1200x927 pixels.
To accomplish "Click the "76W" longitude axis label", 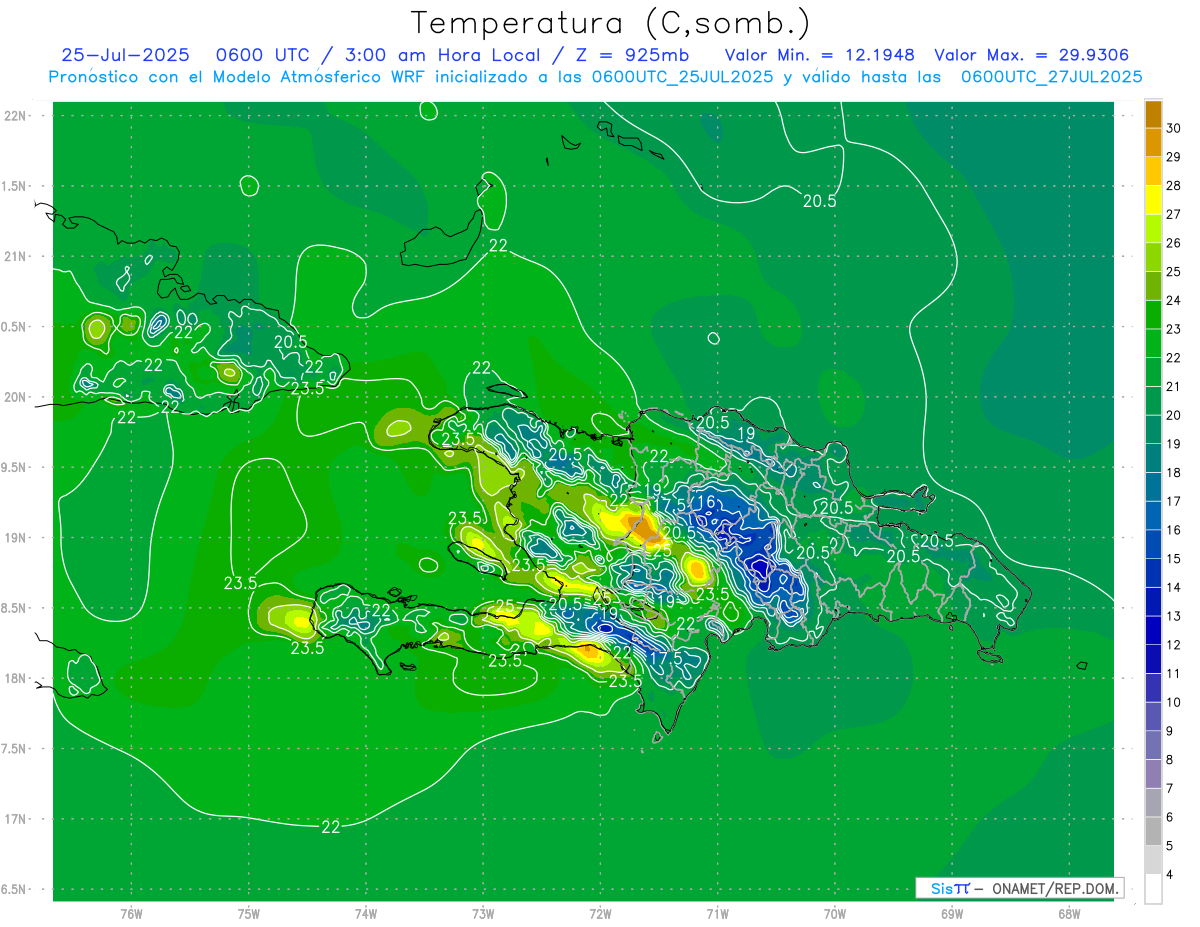I will (131, 914).
